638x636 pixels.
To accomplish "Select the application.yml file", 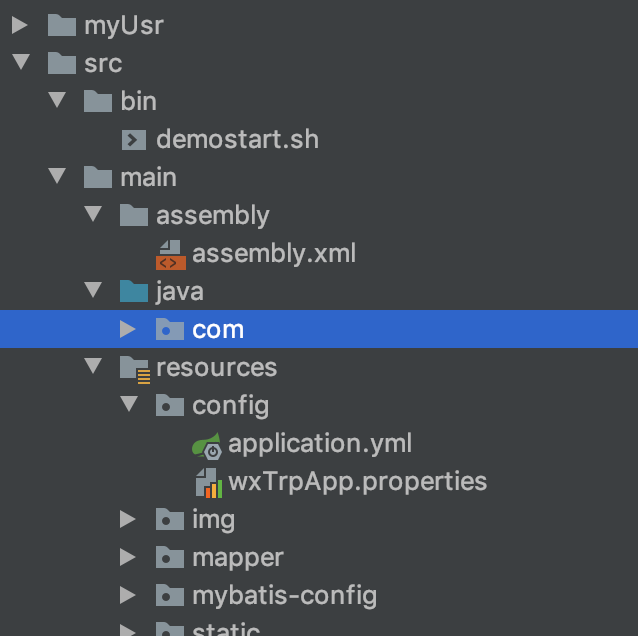I will pyautogui.click(x=320, y=443).
